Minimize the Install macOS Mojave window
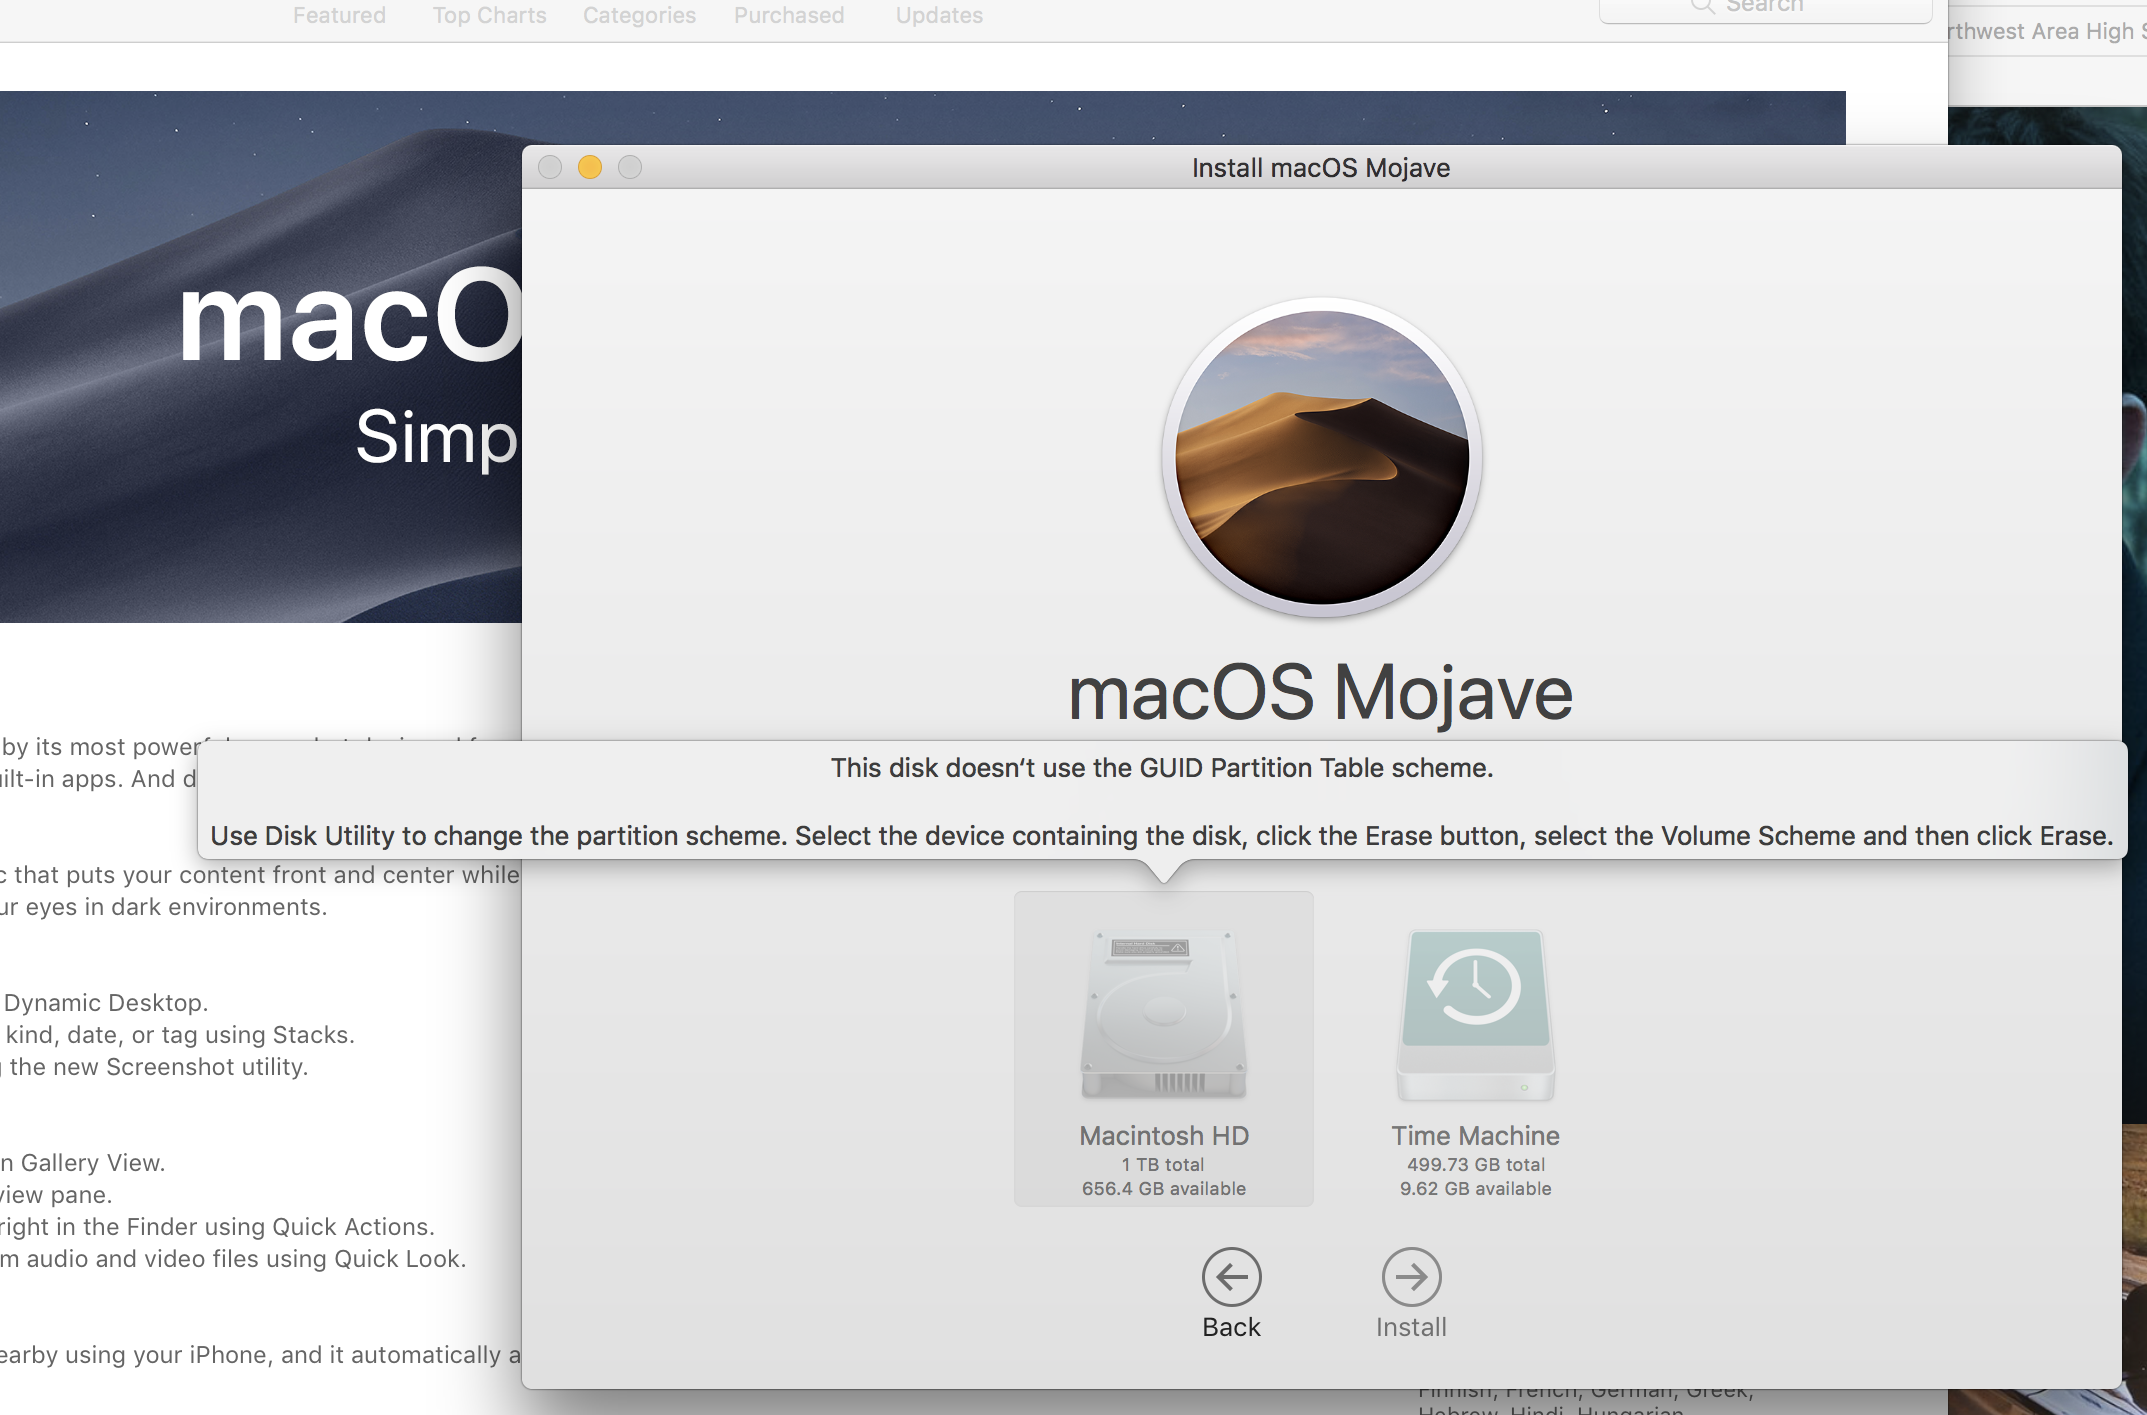Screen dimensions: 2147x1415 (x=590, y=167)
